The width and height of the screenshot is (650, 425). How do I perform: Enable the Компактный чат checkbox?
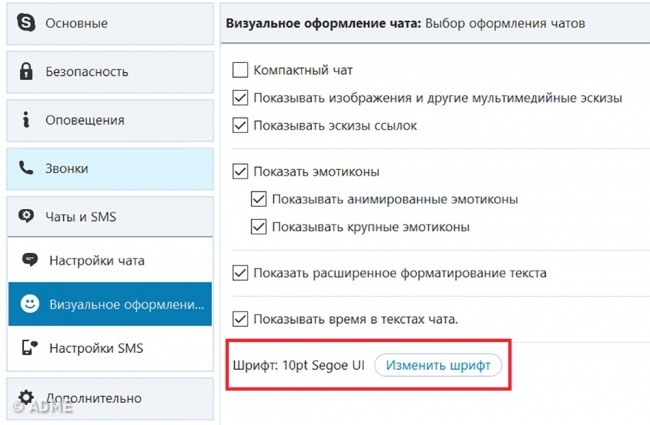[240, 71]
